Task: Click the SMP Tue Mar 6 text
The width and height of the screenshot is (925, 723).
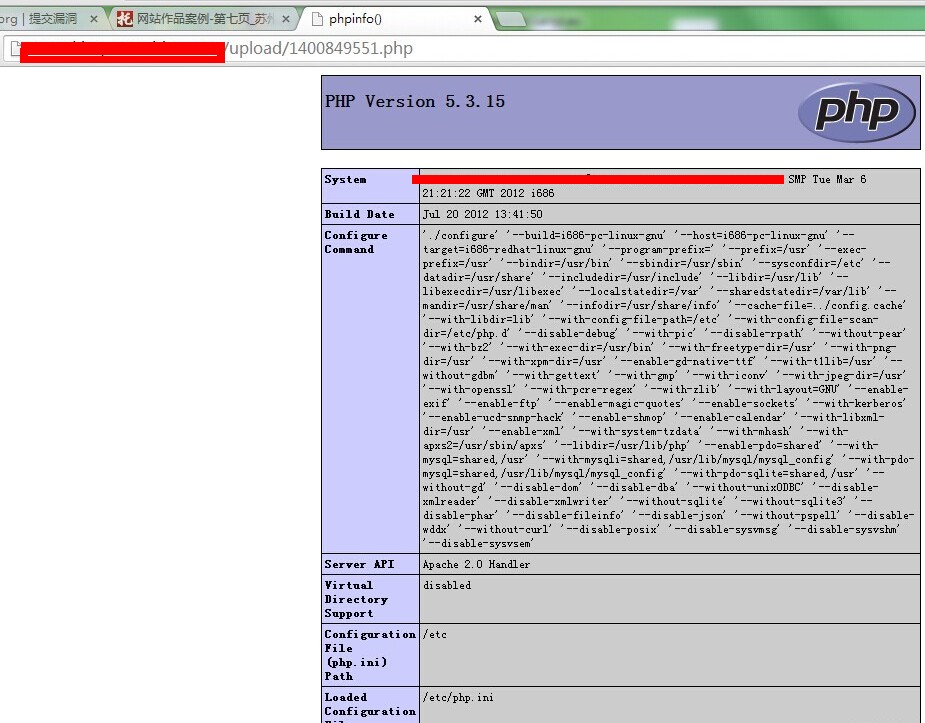Action: click(827, 179)
